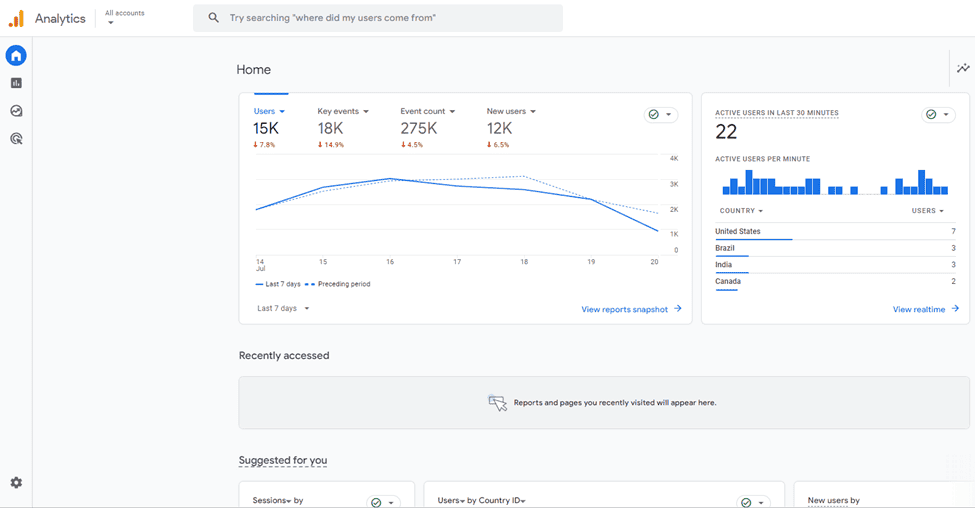Open View reports snapshot link
The height and width of the screenshot is (508, 975).
631,309
